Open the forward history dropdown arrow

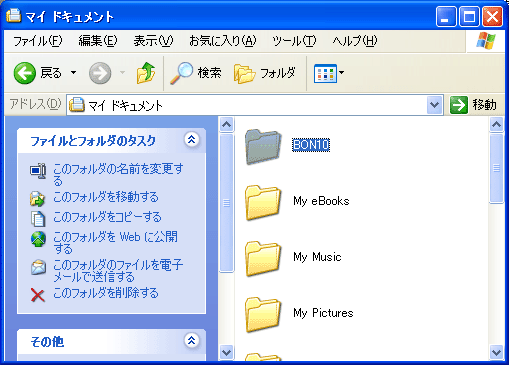click(x=122, y=72)
